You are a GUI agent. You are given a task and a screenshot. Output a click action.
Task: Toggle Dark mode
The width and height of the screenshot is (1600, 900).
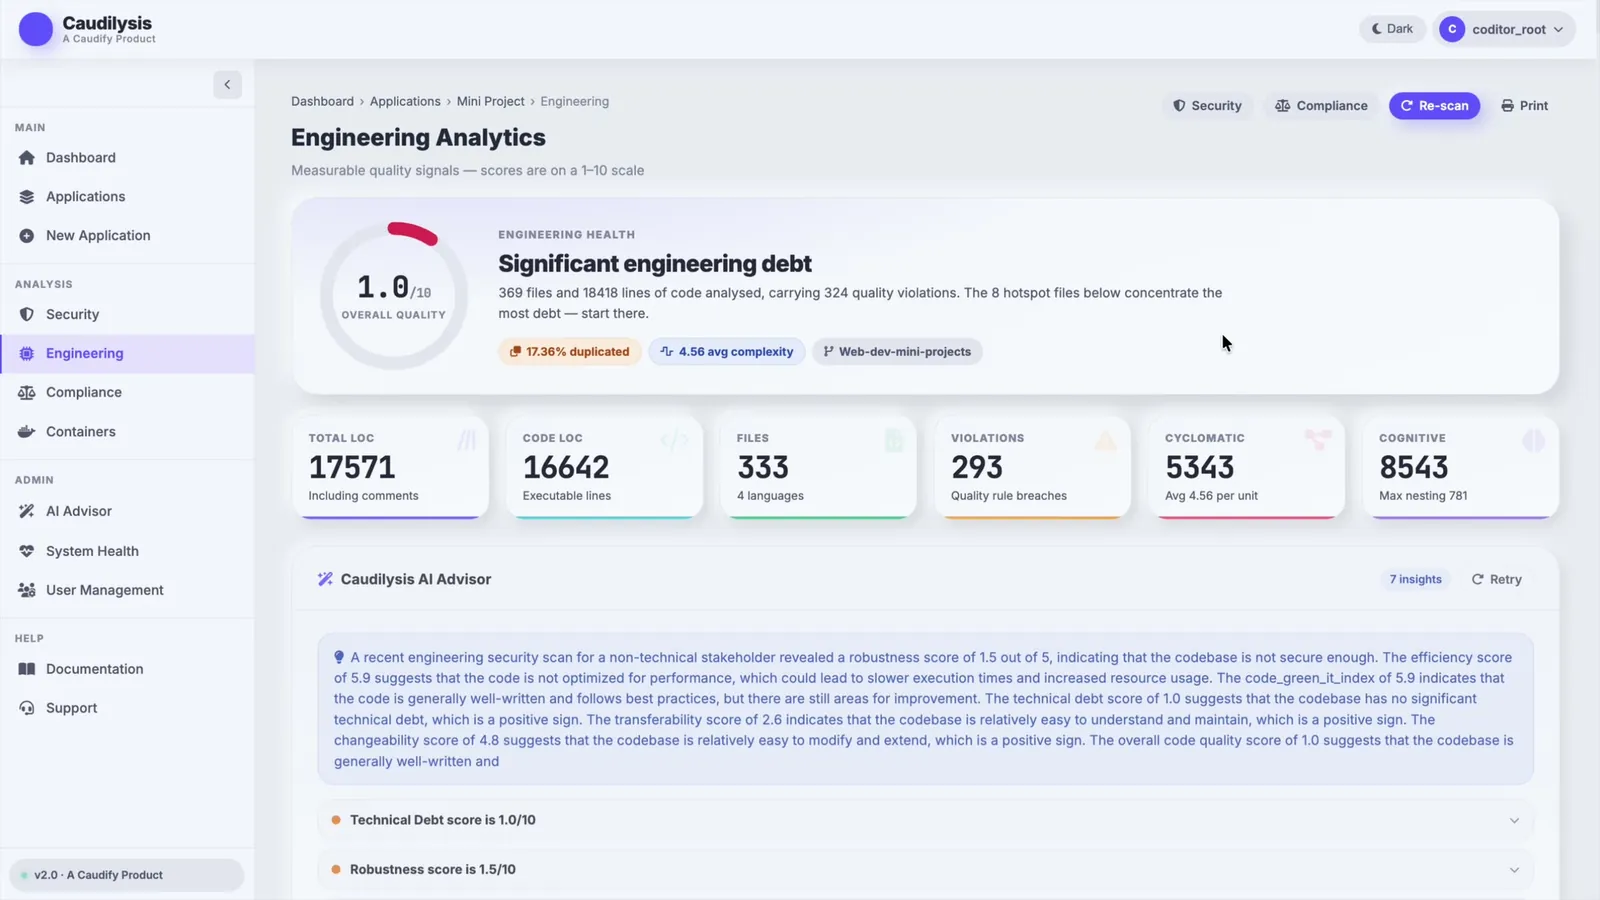[x=1392, y=29]
